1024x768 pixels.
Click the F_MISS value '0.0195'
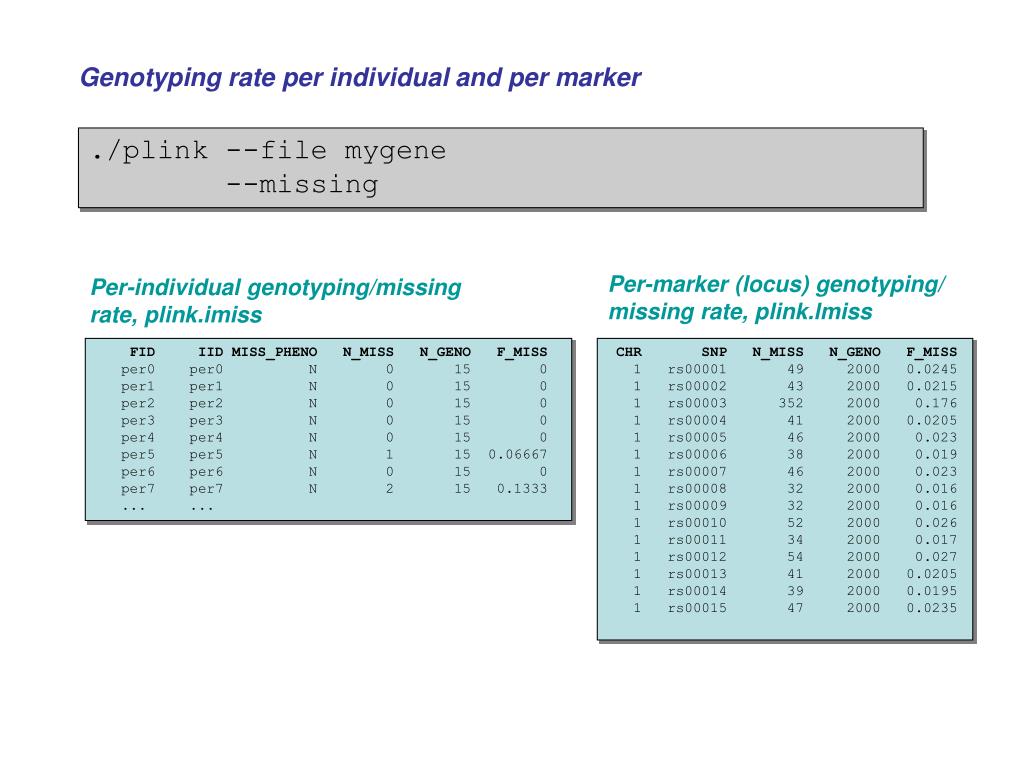coord(931,591)
